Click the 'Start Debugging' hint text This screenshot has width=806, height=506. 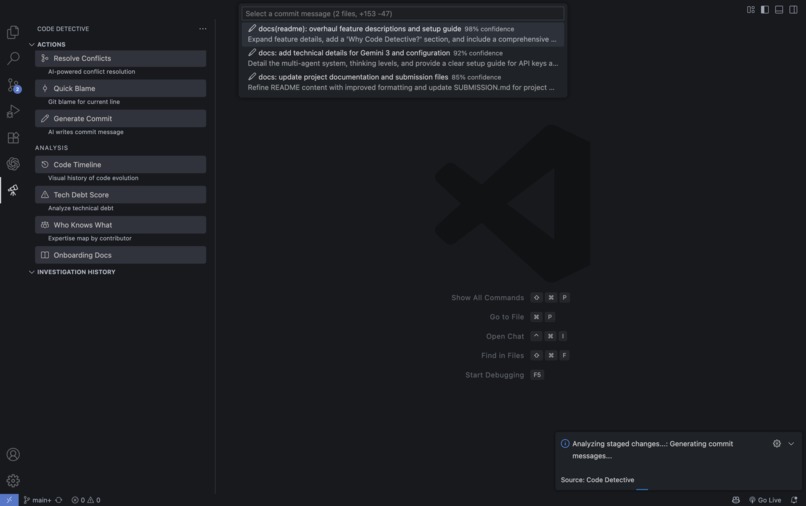click(x=494, y=375)
